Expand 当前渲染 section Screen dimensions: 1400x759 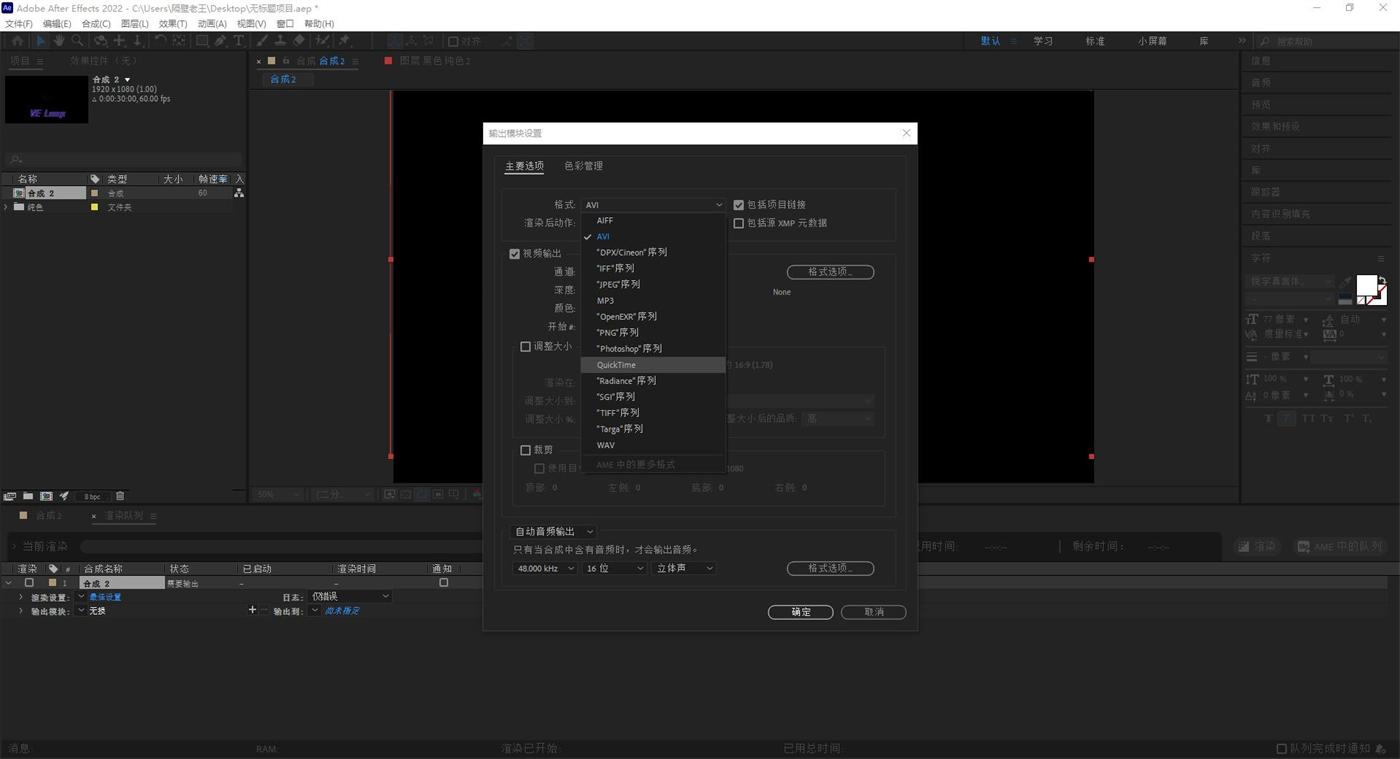click(x=14, y=547)
